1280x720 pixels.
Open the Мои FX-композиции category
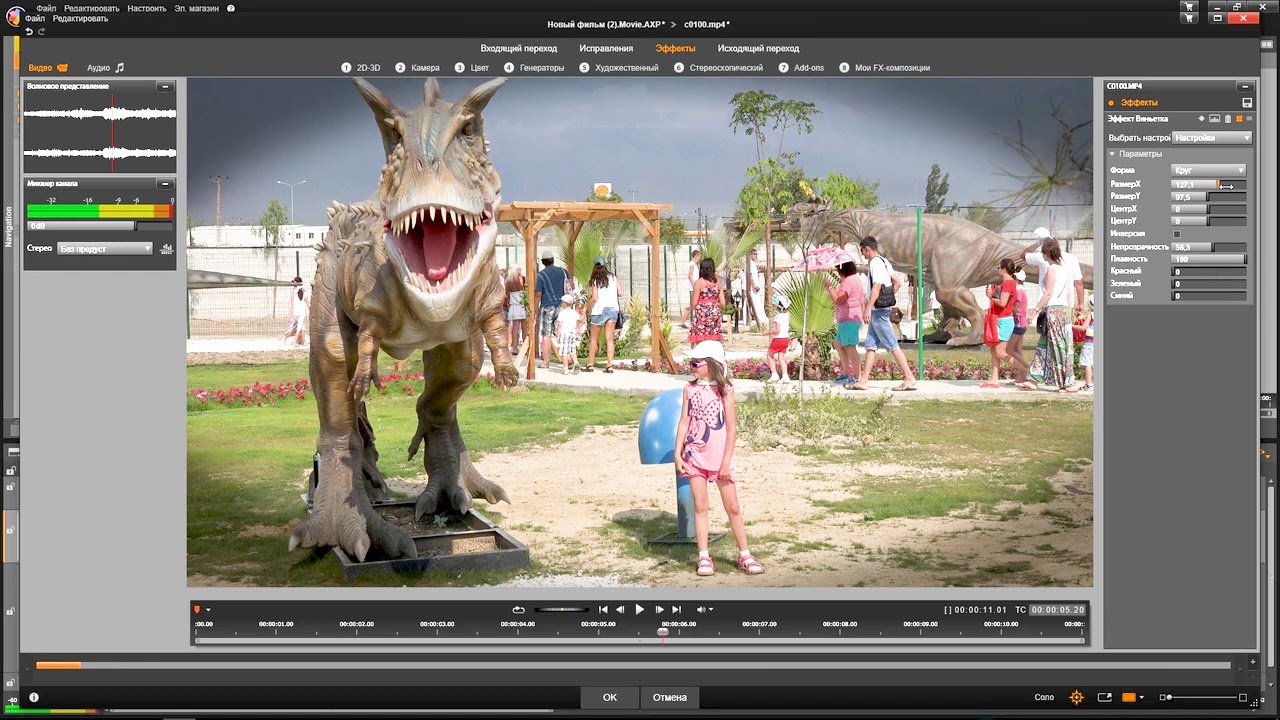point(884,68)
